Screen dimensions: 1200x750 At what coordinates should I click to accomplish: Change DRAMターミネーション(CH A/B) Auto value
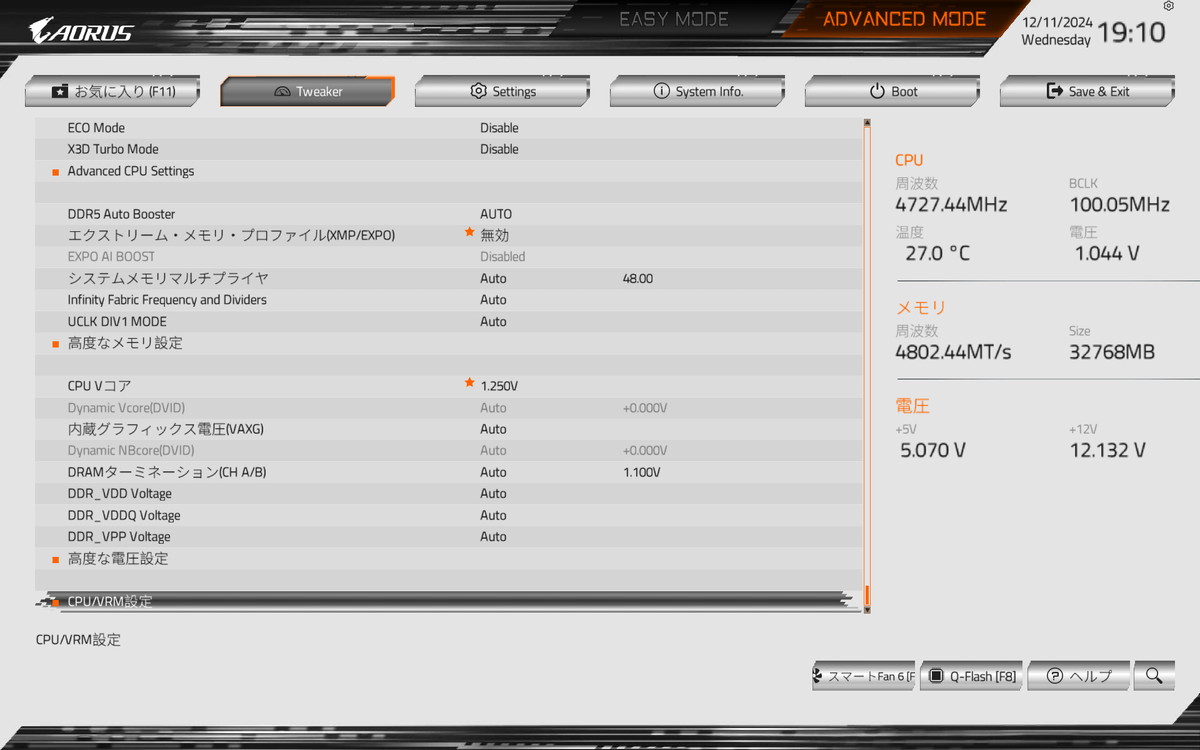[493, 472]
